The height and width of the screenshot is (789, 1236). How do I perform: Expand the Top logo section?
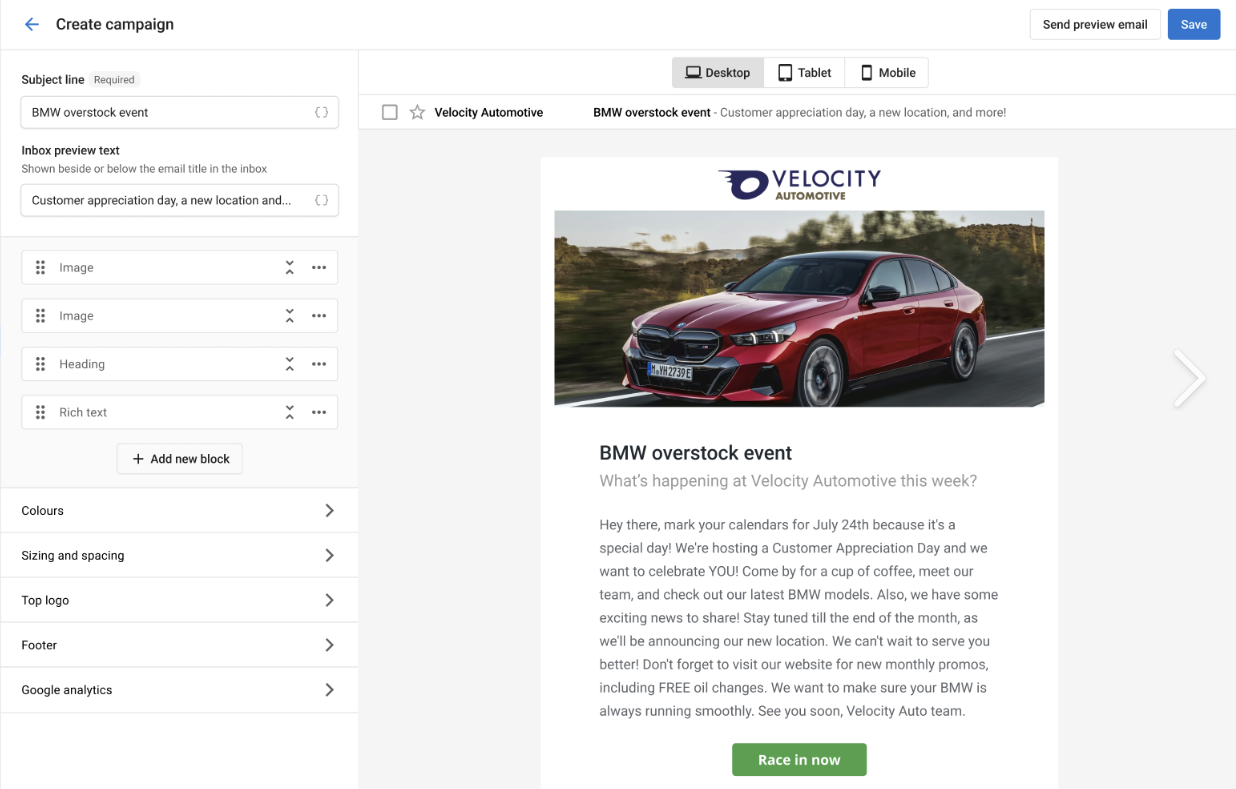(179, 600)
